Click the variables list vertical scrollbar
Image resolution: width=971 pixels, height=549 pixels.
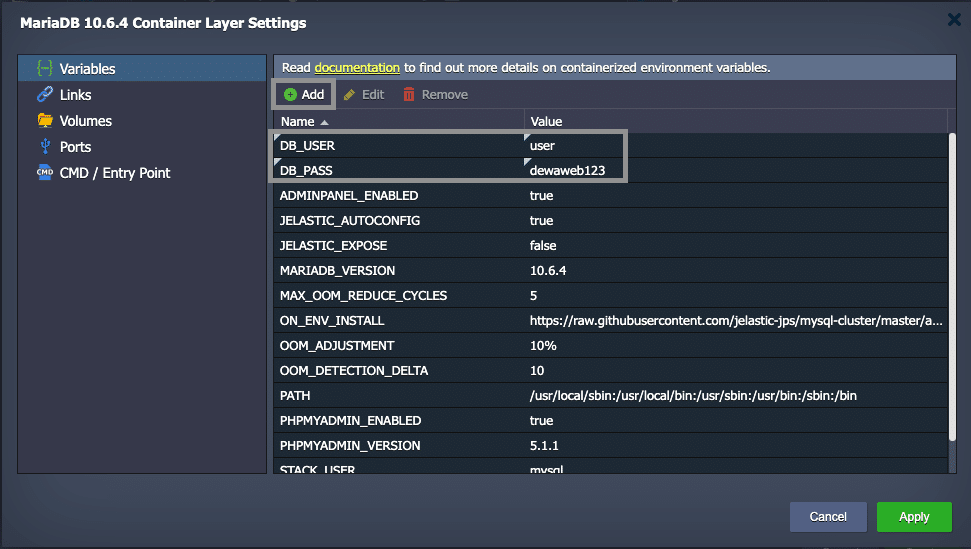coord(952,287)
